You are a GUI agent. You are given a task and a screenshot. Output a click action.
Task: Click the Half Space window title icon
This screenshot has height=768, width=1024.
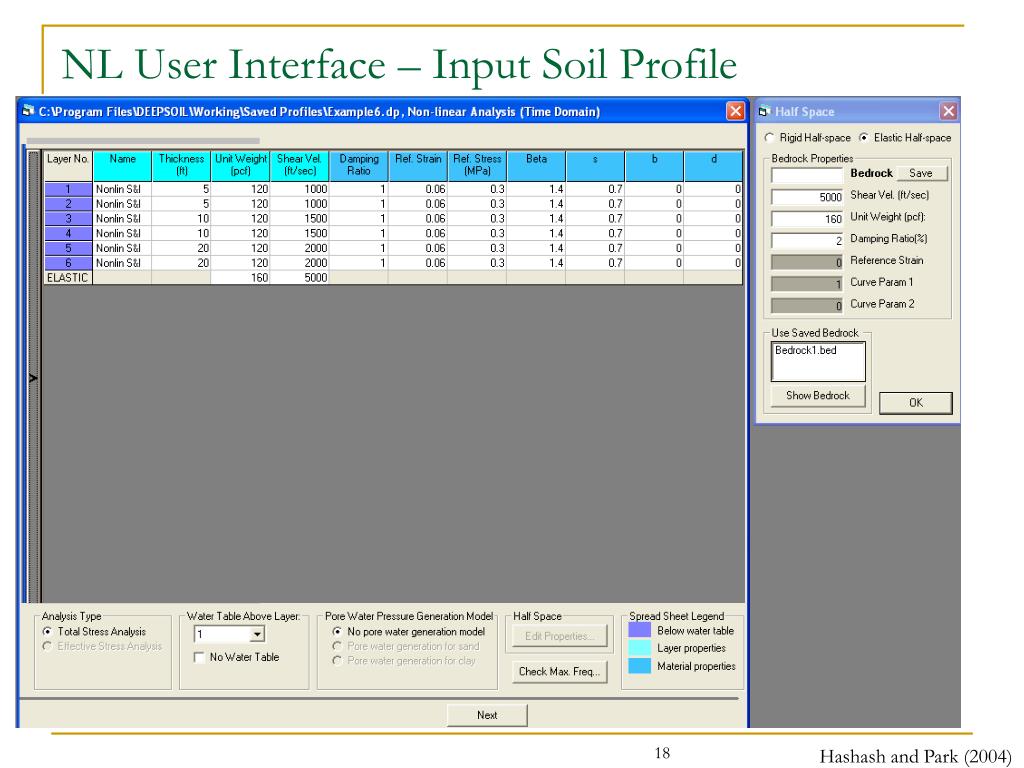tap(764, 112)
